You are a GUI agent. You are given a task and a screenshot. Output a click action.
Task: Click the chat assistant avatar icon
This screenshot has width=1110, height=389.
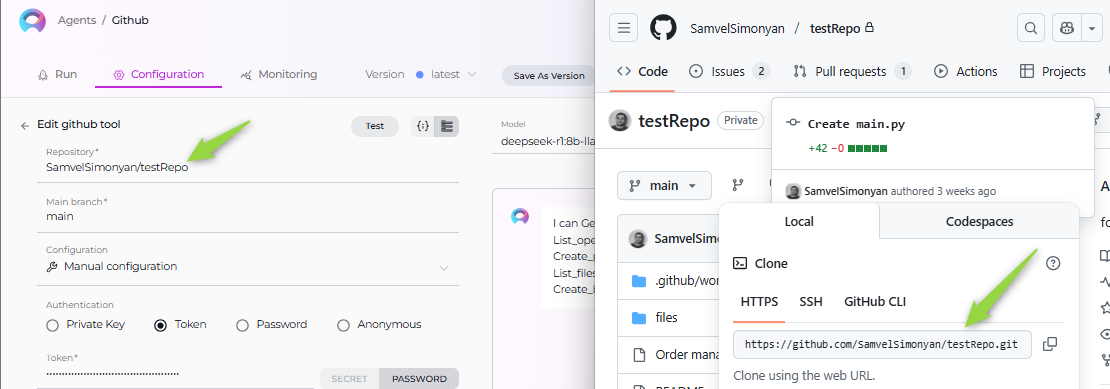tap(520, 216)
